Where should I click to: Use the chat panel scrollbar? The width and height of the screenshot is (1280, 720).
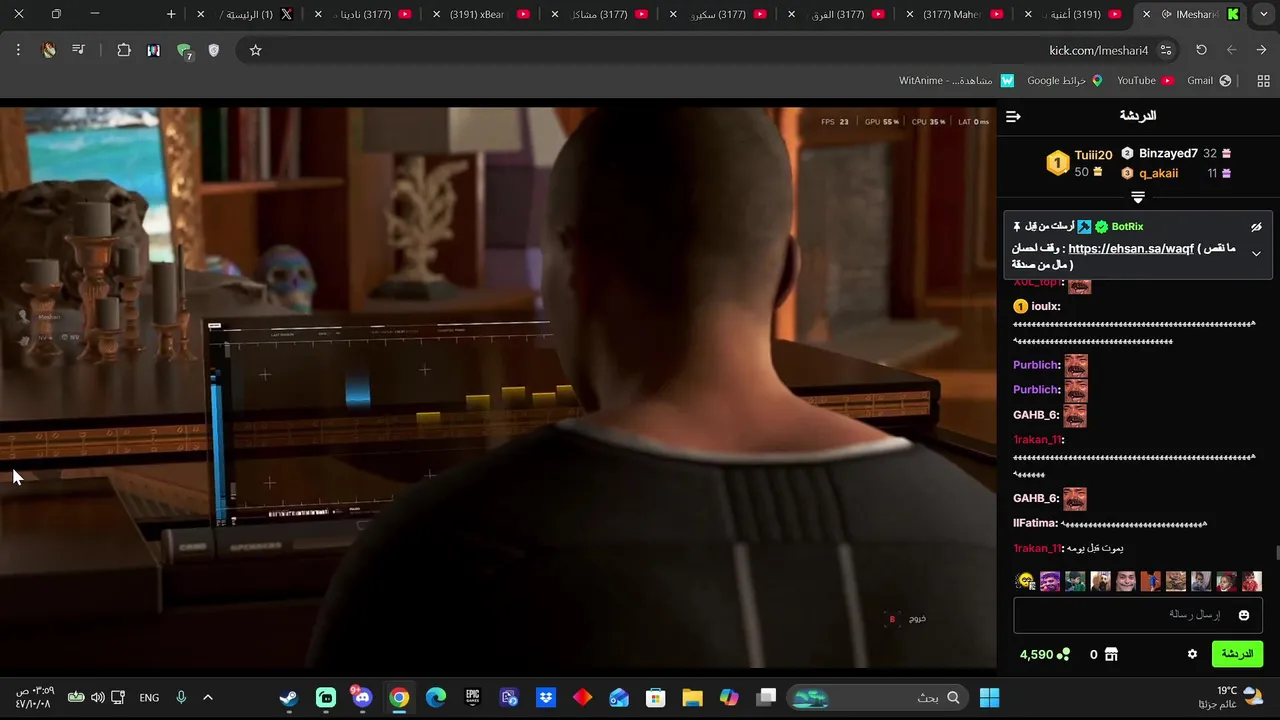[1276, 553]
